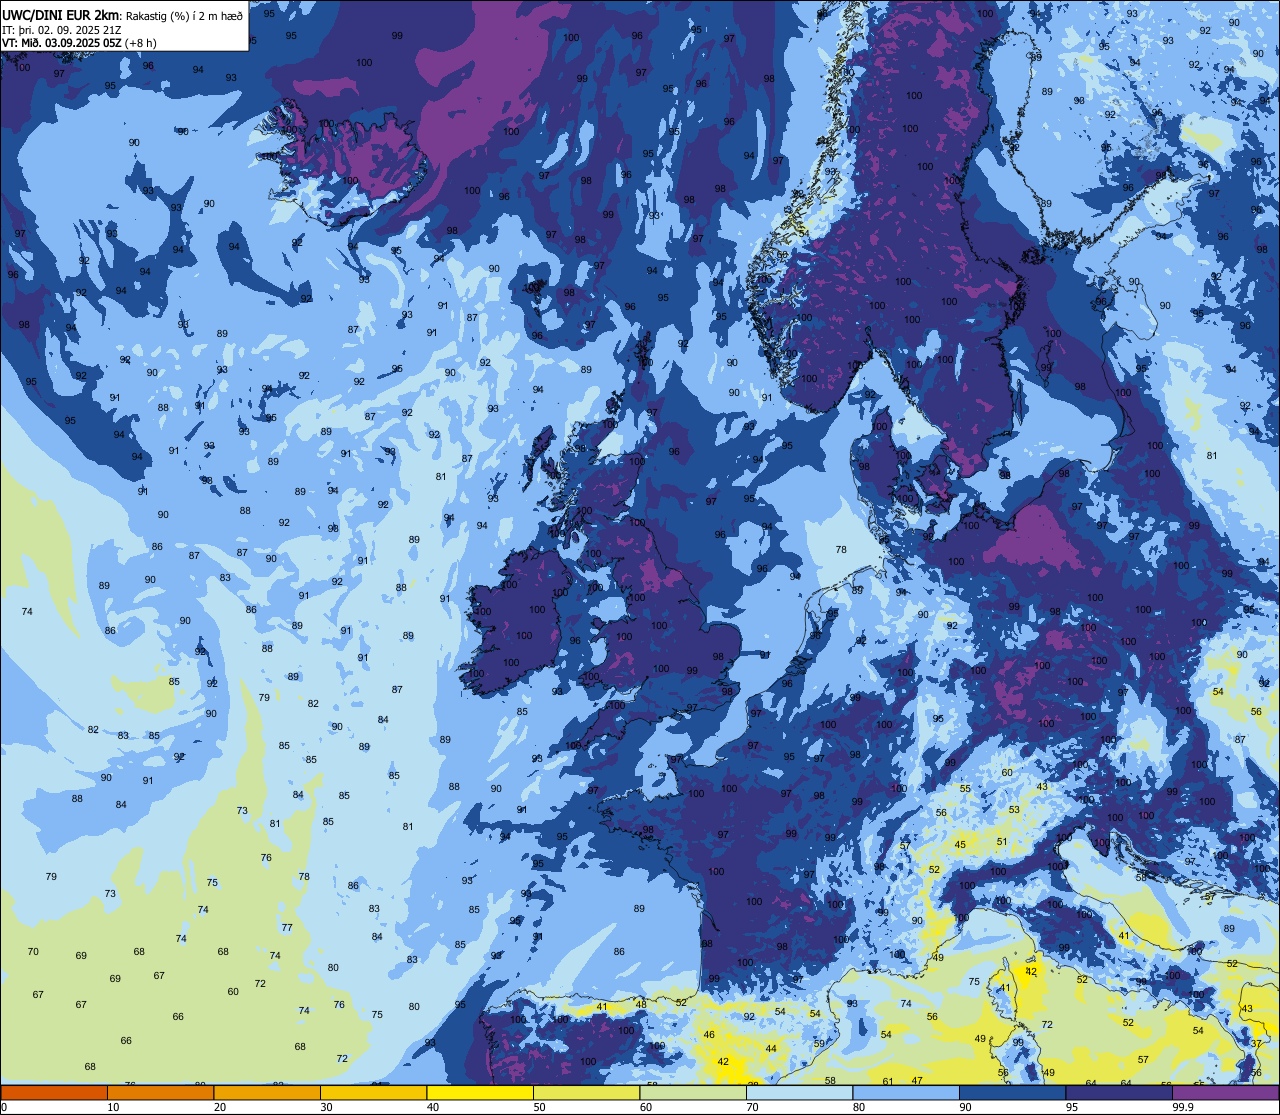This screenshot has height=1115, width=1280.
Task: Click 'Rakastig (%) í 2 m hæð' label
Action: (184, 15)
